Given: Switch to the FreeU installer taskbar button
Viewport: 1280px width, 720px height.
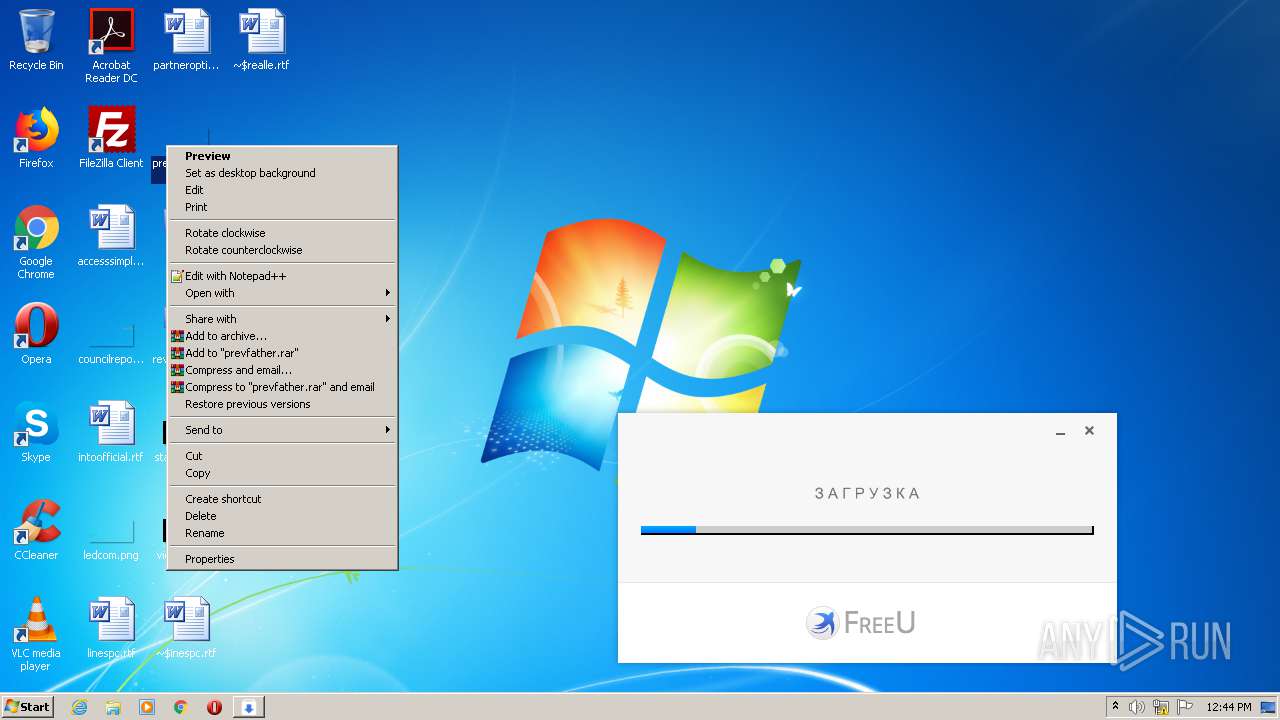Looking at the screenshot, I should coord(249,707).
